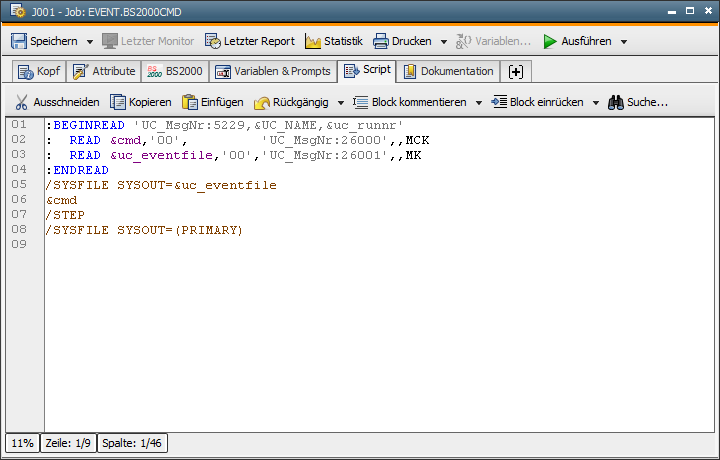Click the [+] add tab button
Image resolution: width=720 pixels, height=460 pixels.
(x=516, y=72)
